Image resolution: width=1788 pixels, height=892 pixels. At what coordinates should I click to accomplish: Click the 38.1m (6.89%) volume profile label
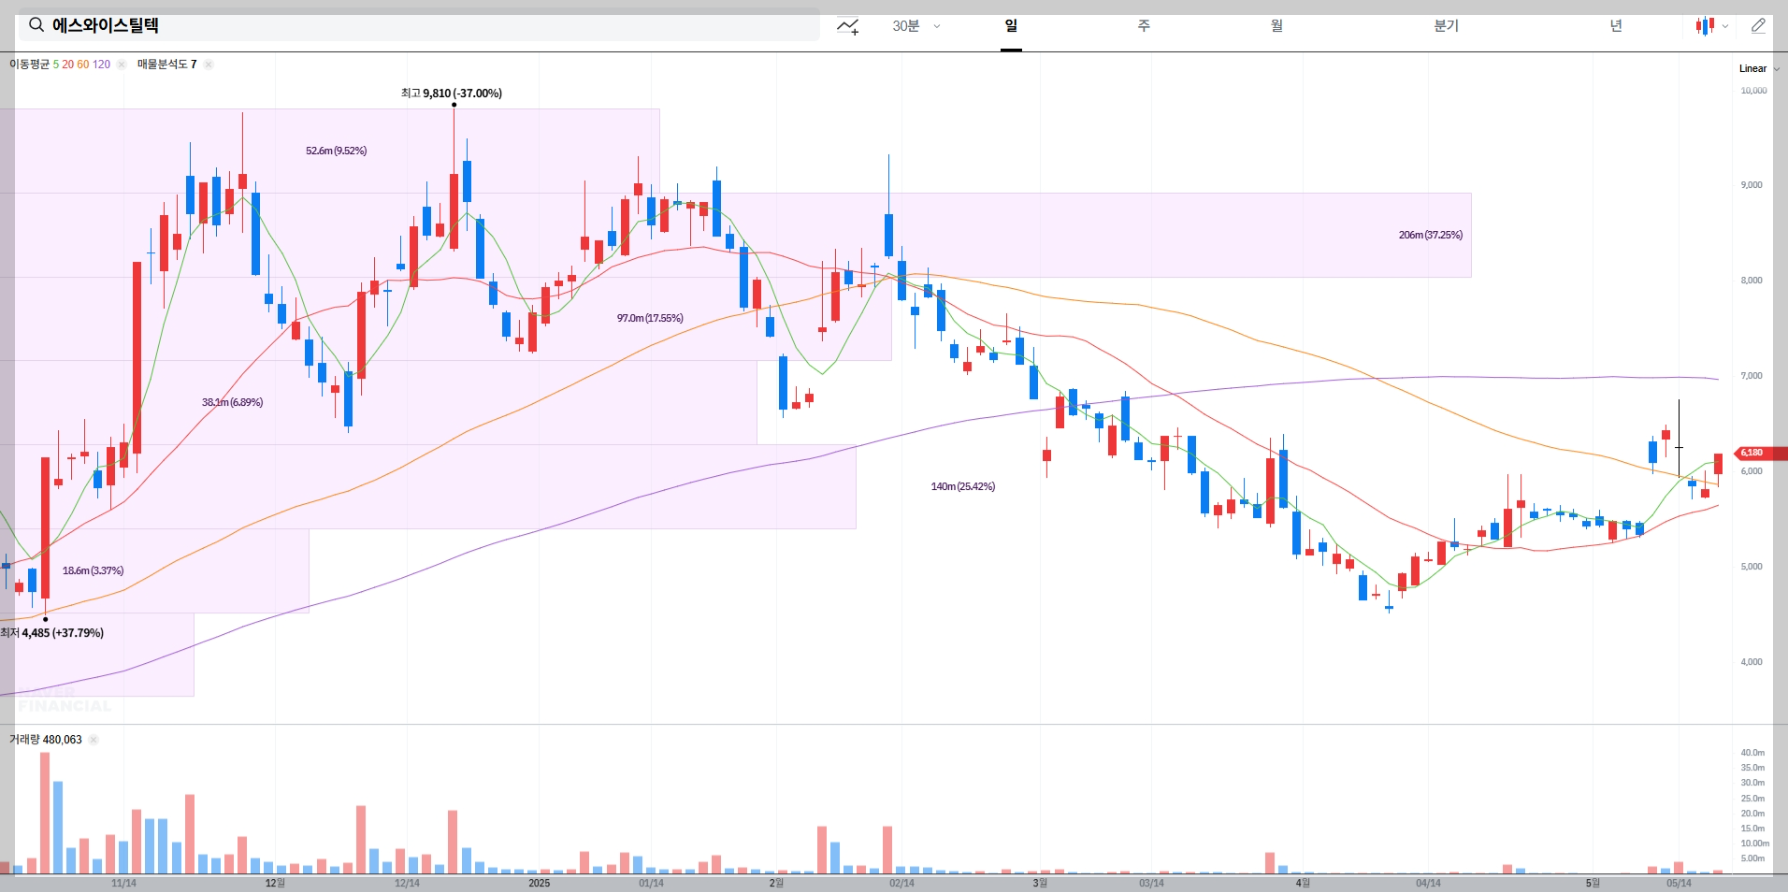tap(232, 402)
